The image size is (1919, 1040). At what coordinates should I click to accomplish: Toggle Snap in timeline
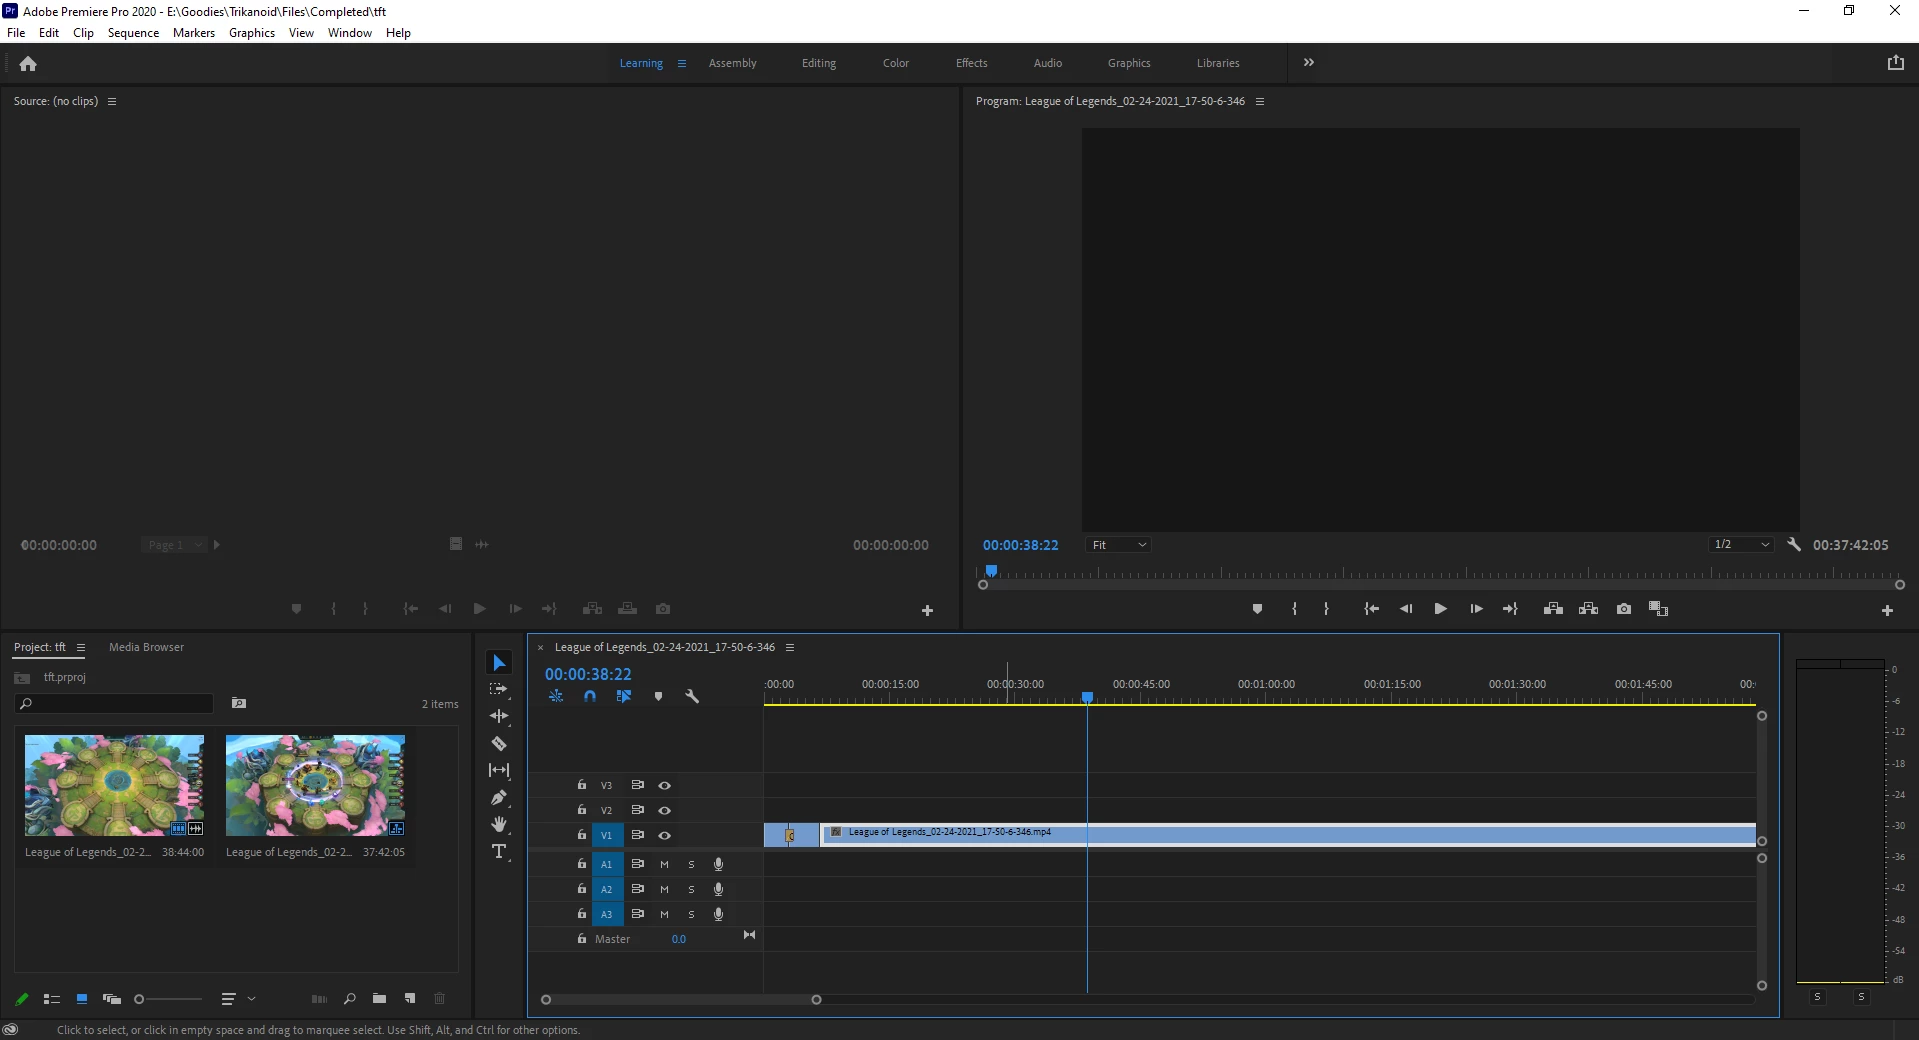pyautogui.click(x=590, y=696)
